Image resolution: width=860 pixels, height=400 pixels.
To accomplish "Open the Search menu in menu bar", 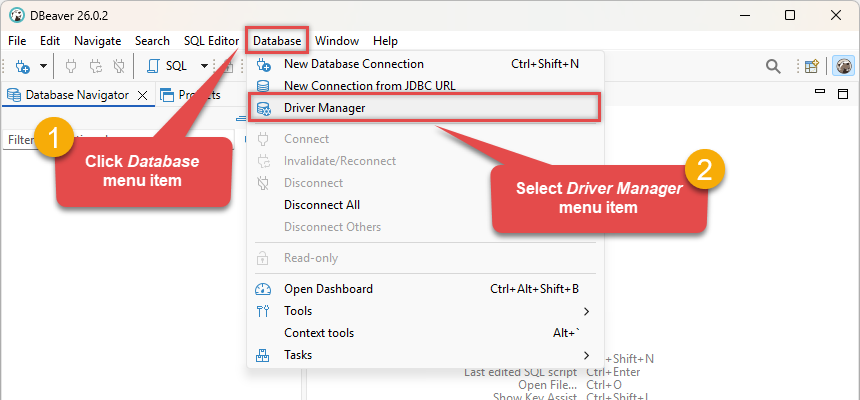I will tap(152, 41).
